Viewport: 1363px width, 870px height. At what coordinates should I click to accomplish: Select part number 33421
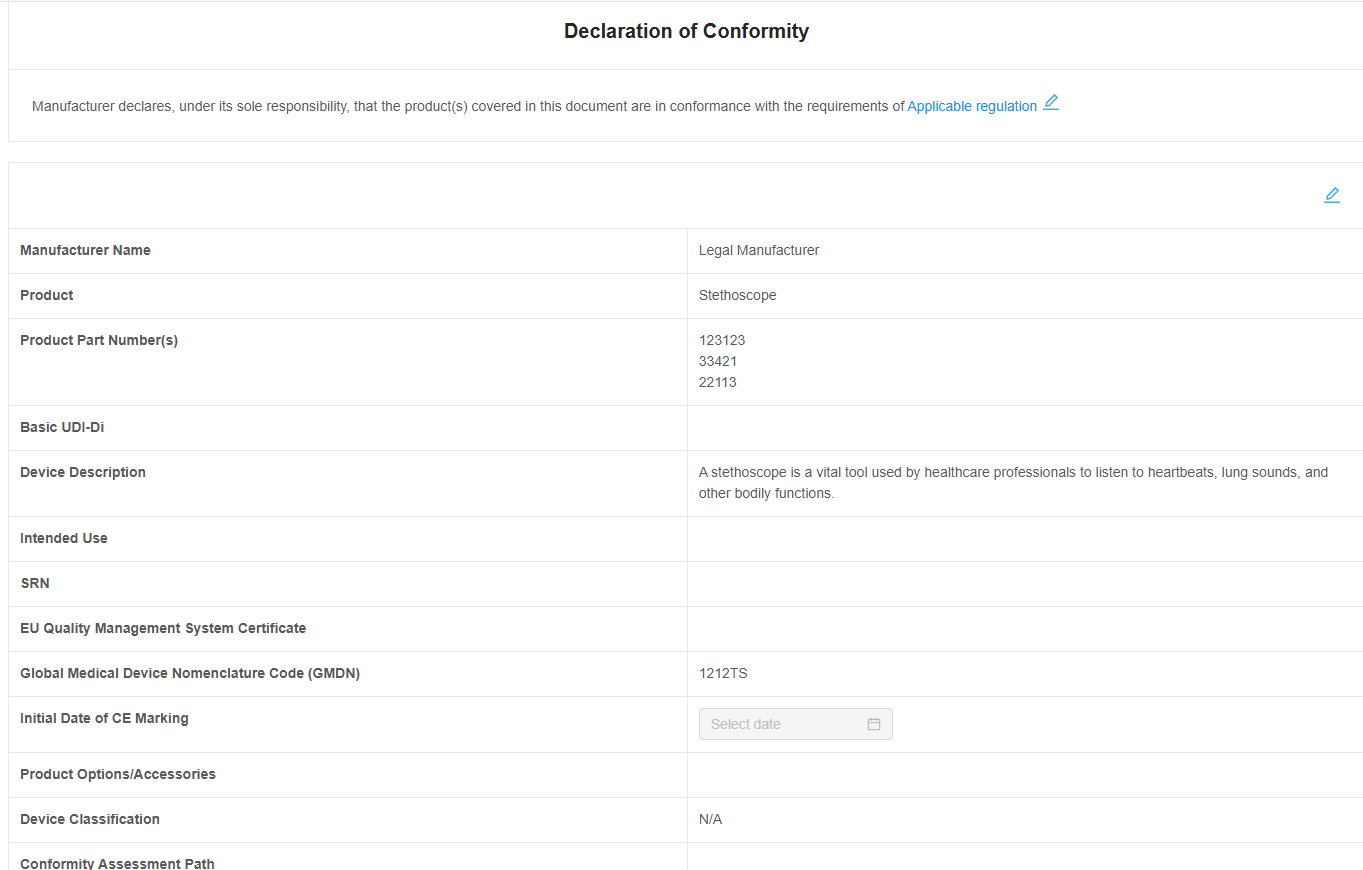718,361
